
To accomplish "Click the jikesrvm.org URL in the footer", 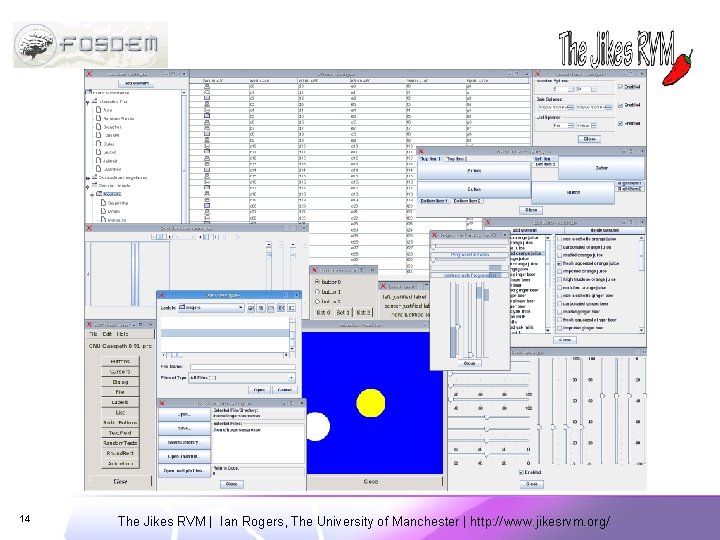I will coord(540,522).
